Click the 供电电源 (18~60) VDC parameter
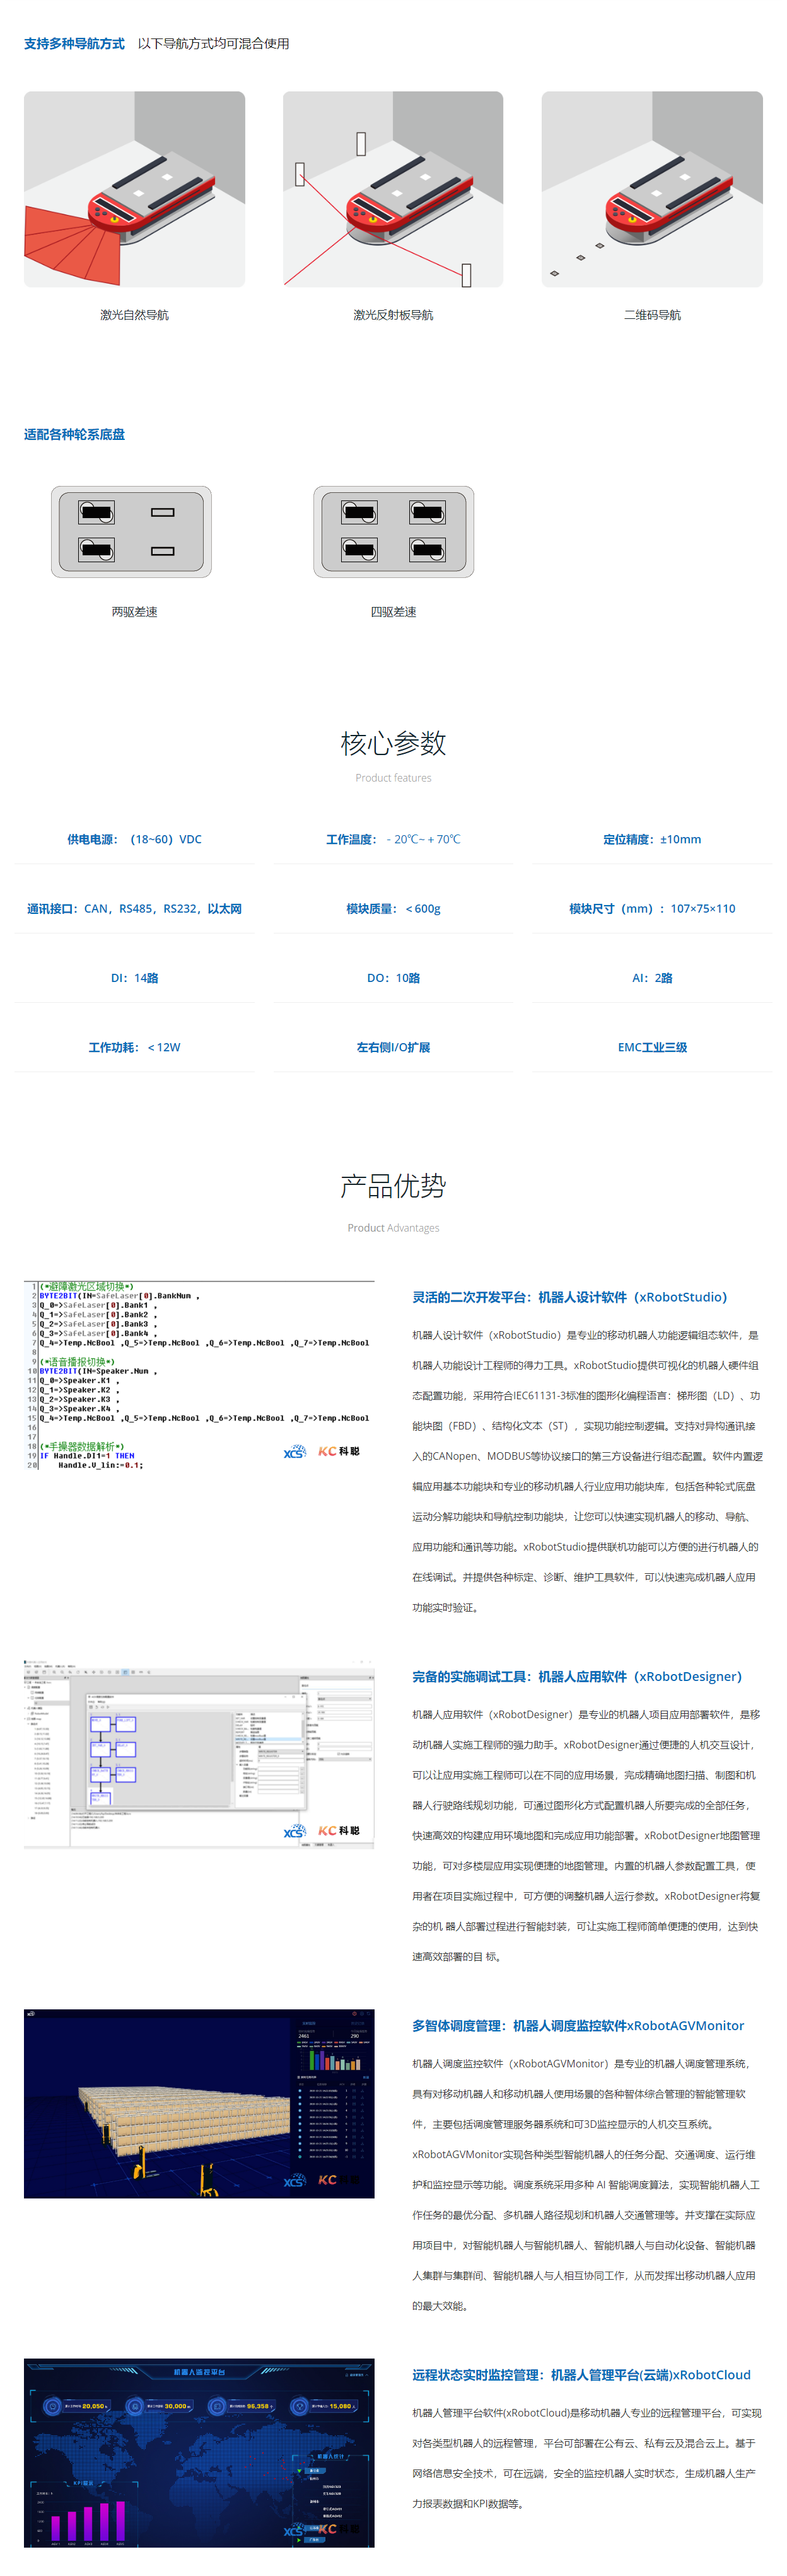The width and height of the screenshot is (787, 2576). pyautogui.click(x=134, y=839)
